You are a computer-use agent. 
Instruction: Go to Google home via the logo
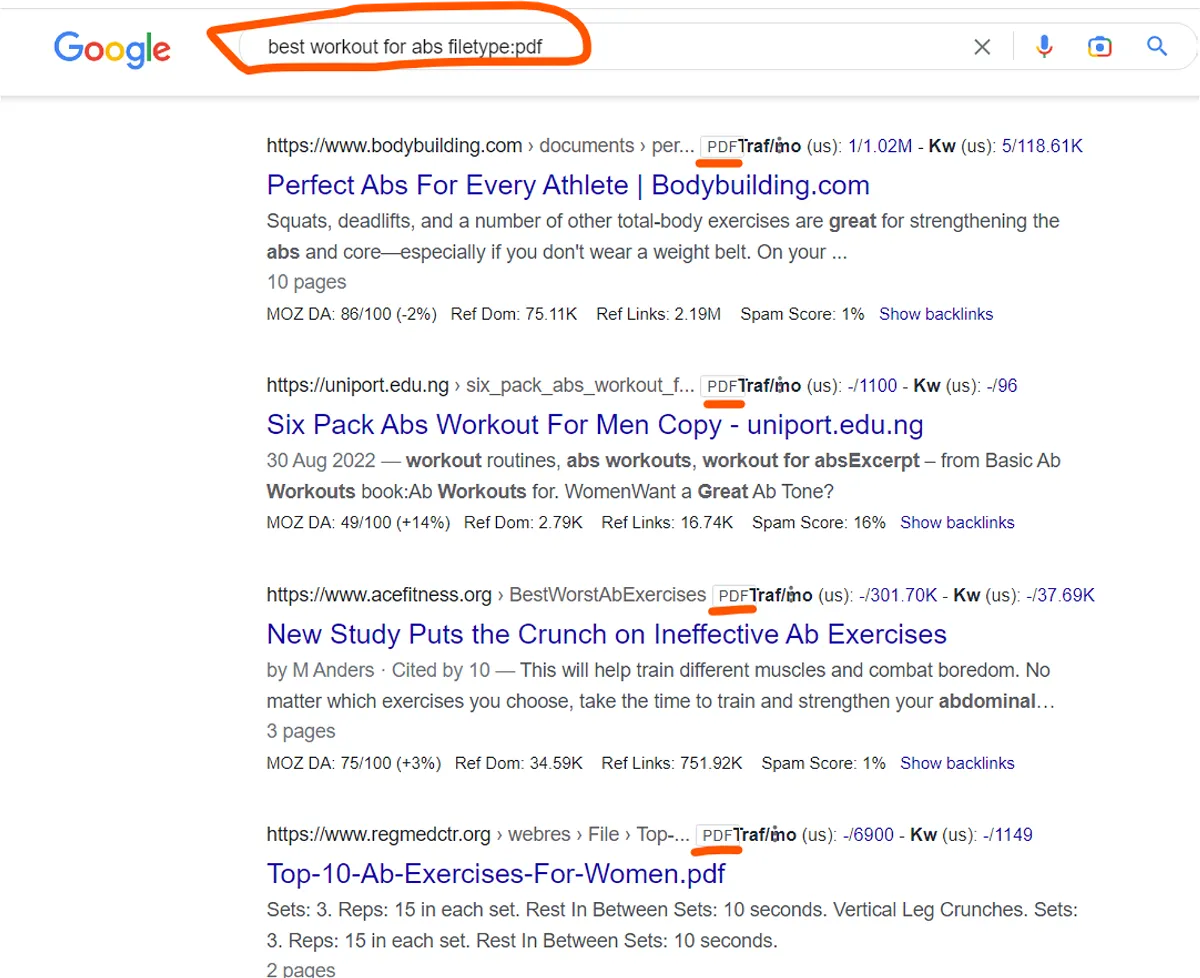pos(112,49)
